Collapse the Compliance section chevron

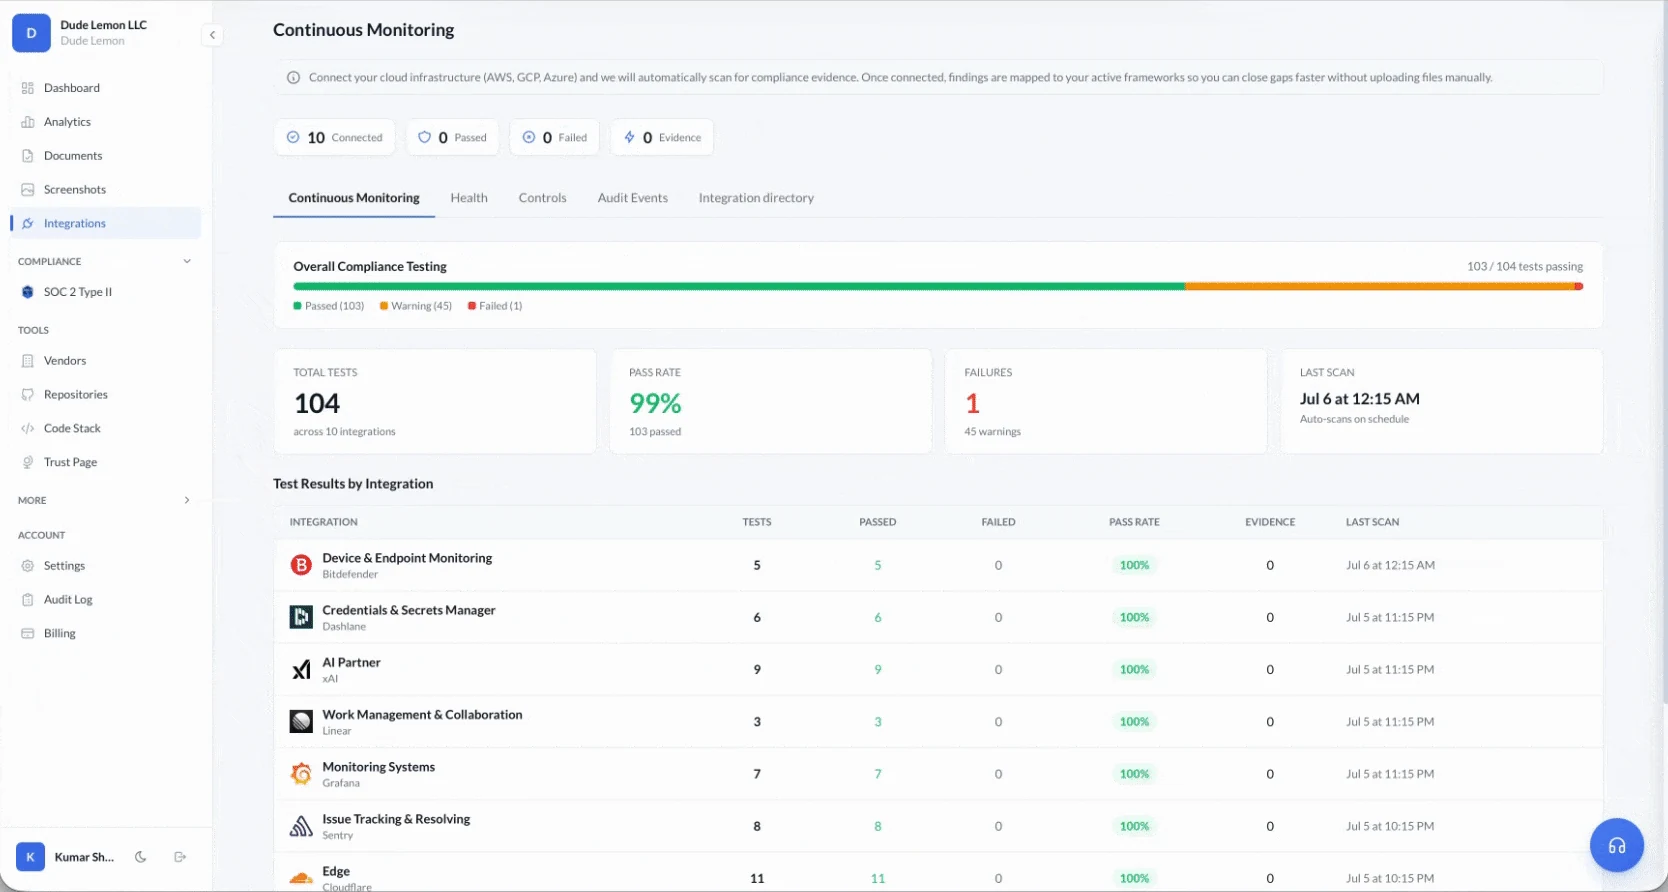point(187,261)
